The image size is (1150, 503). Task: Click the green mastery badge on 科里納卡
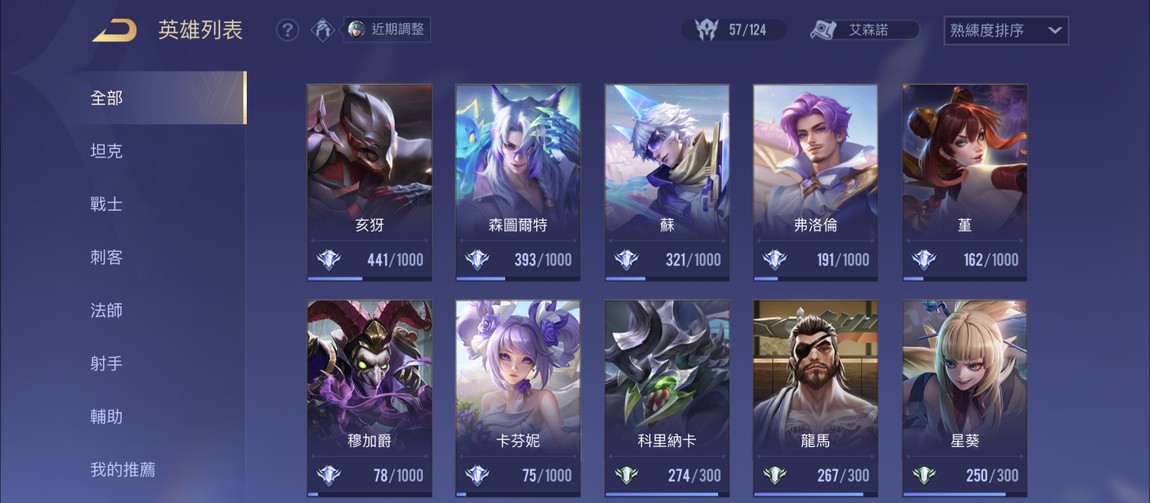tap(626, 475)
